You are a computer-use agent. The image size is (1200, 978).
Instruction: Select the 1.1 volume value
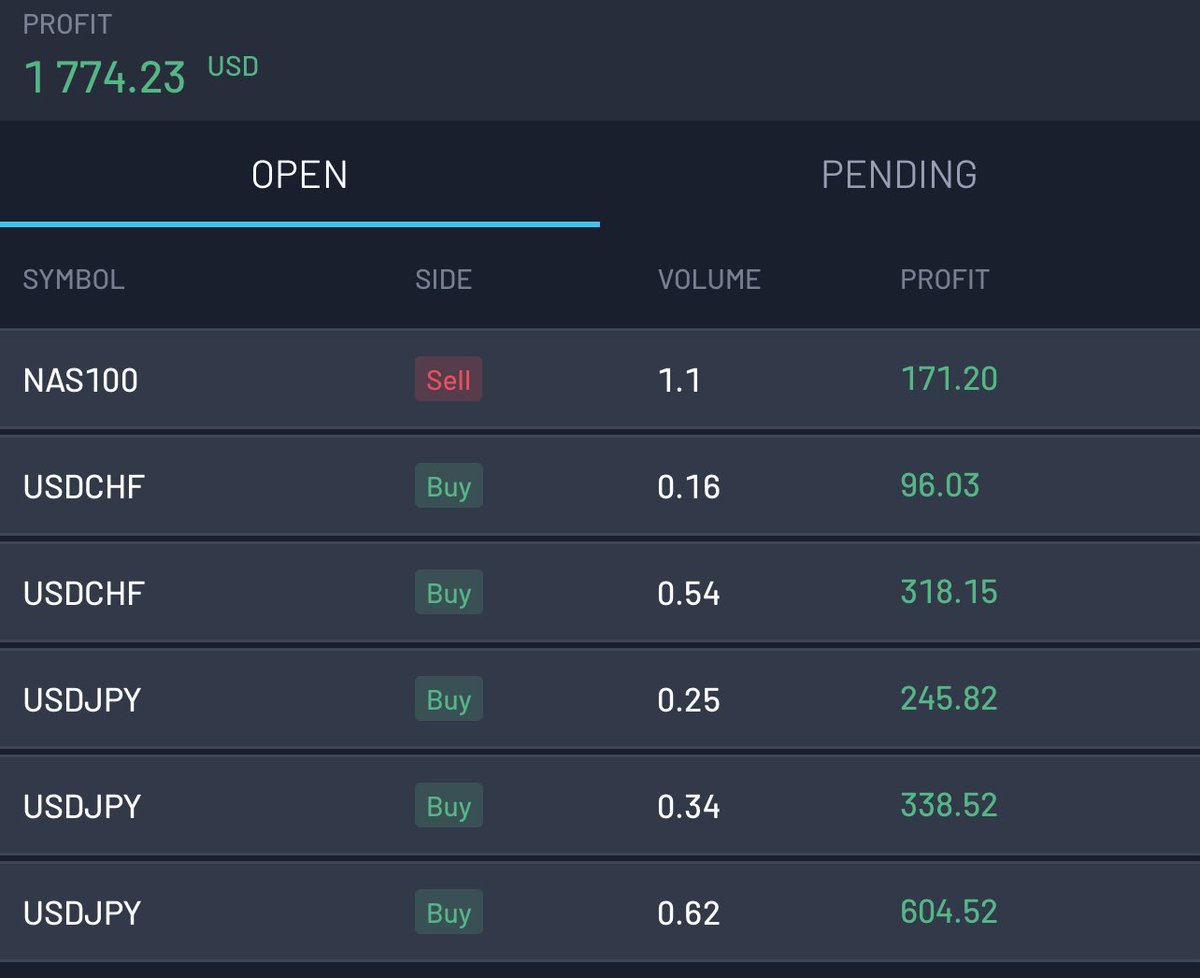click(x=679, y=380)
